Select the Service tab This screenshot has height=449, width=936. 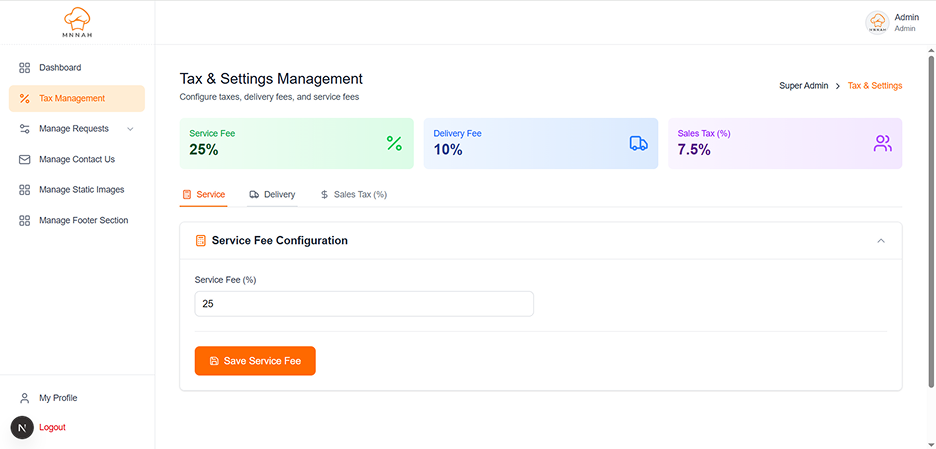tap(204, 194)
